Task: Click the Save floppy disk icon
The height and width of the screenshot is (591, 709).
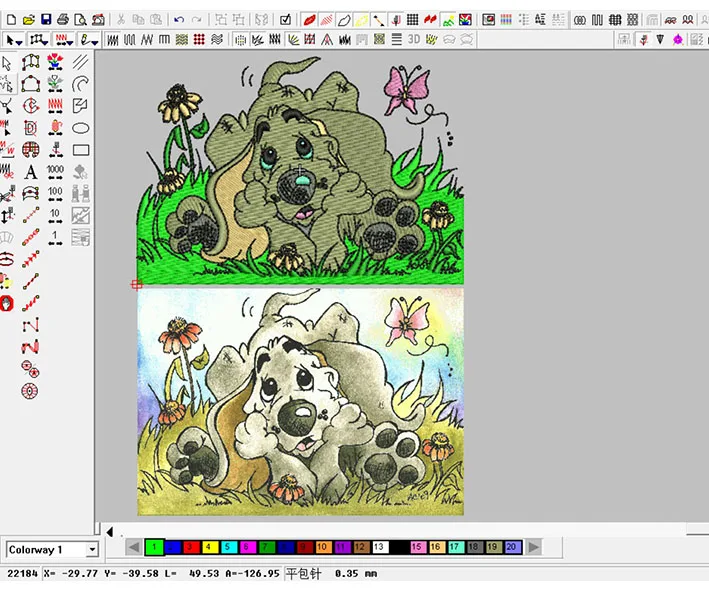Action: point(45,19)
